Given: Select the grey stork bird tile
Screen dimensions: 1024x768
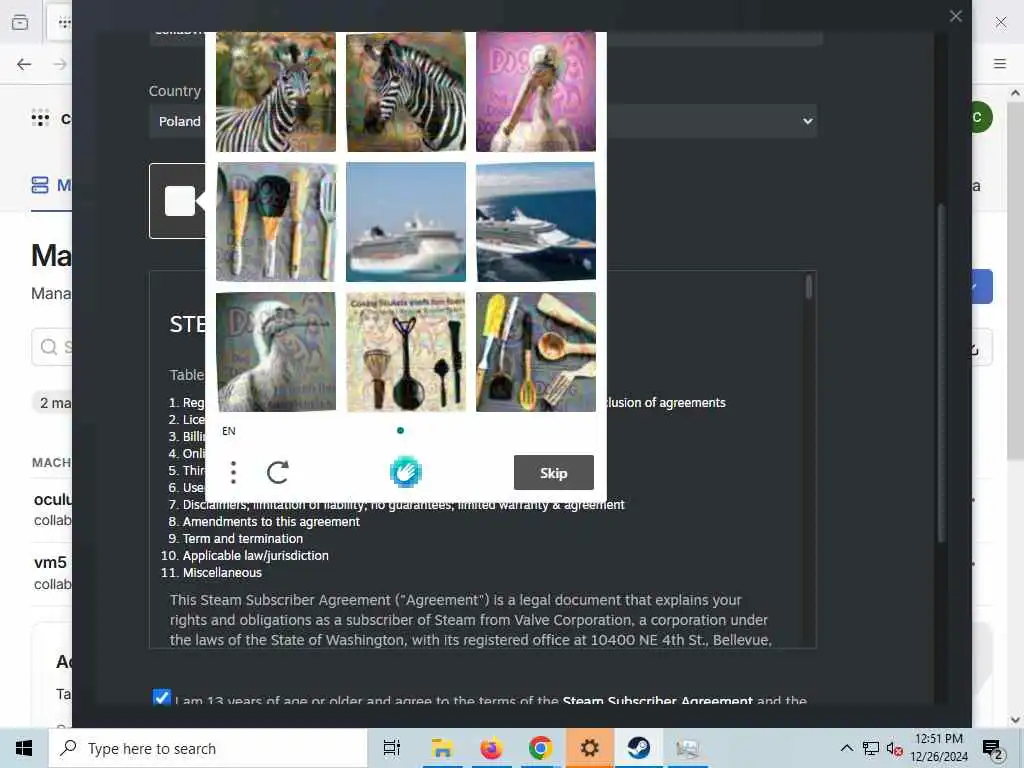Looking at the screenshot, I should click(276, 351).
